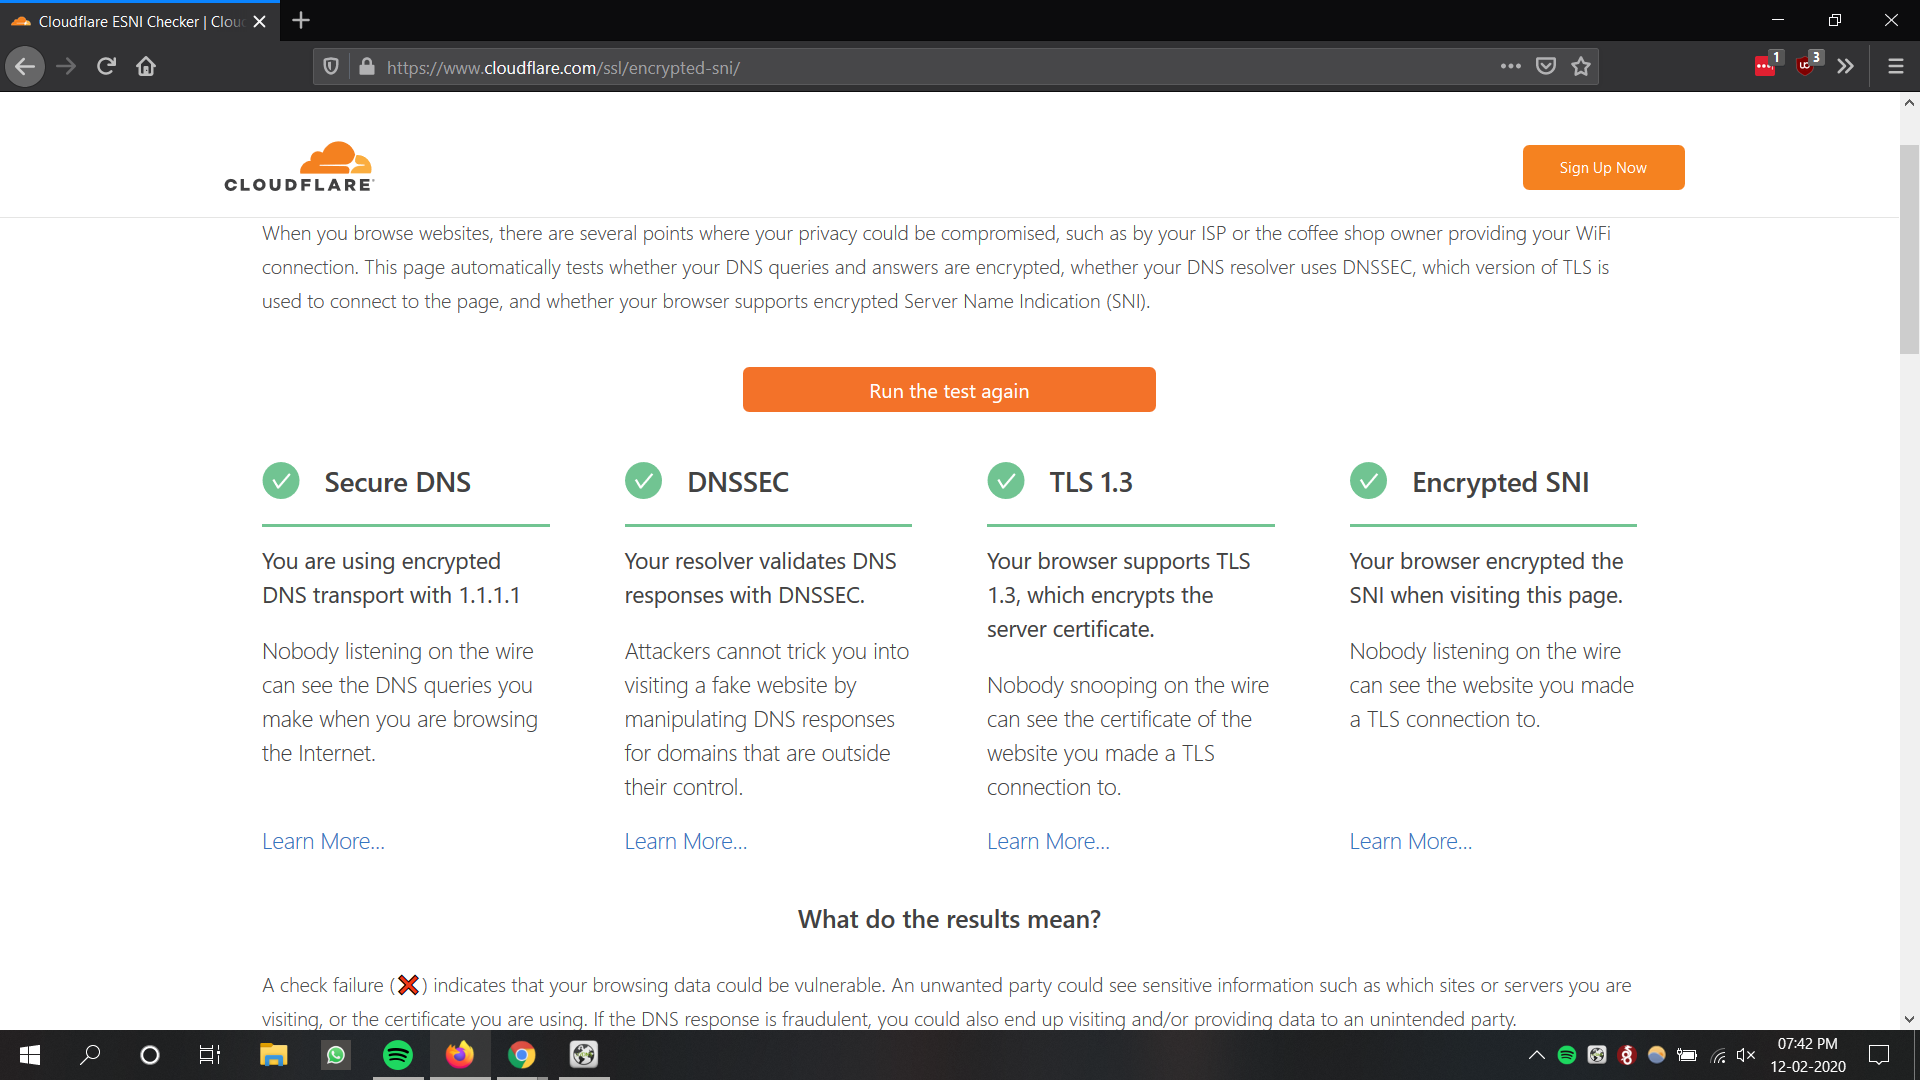
Task: Open a new browser tab
Action: point(301,21)
